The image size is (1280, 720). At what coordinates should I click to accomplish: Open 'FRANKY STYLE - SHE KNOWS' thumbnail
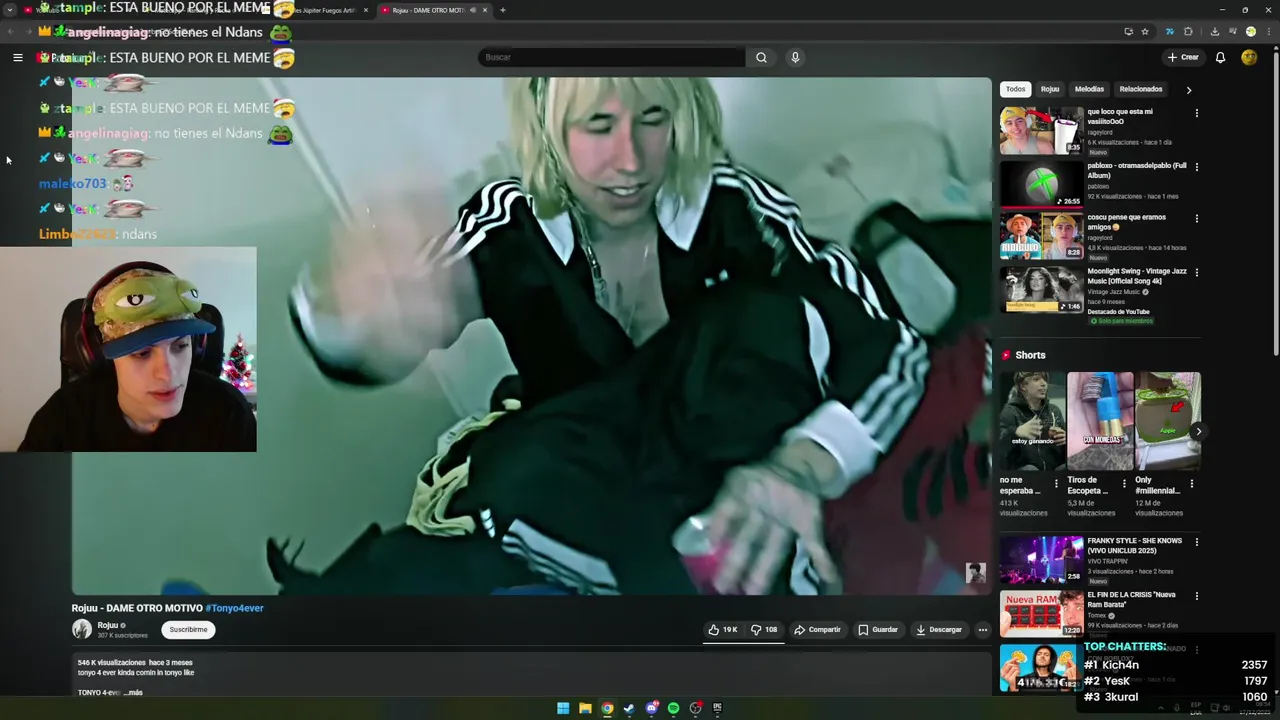[1041, 559]
